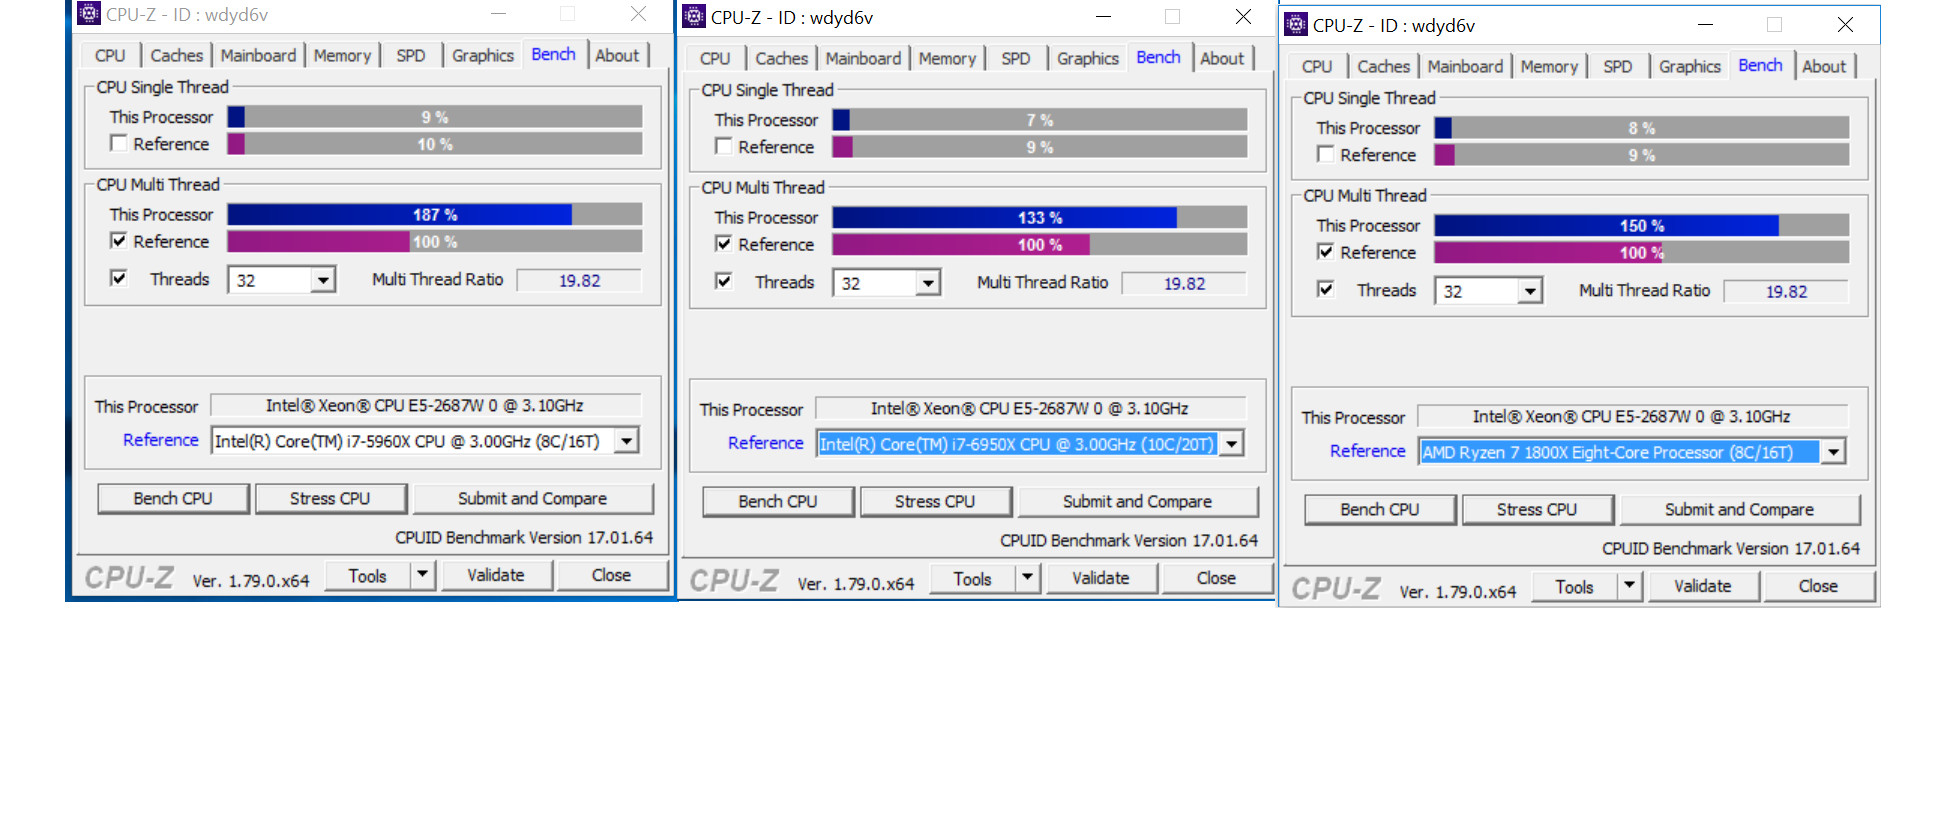The width and height of the screenshot is (1938, 824).
Task: Select the Bench tab in middle window
Action: 1158,58
